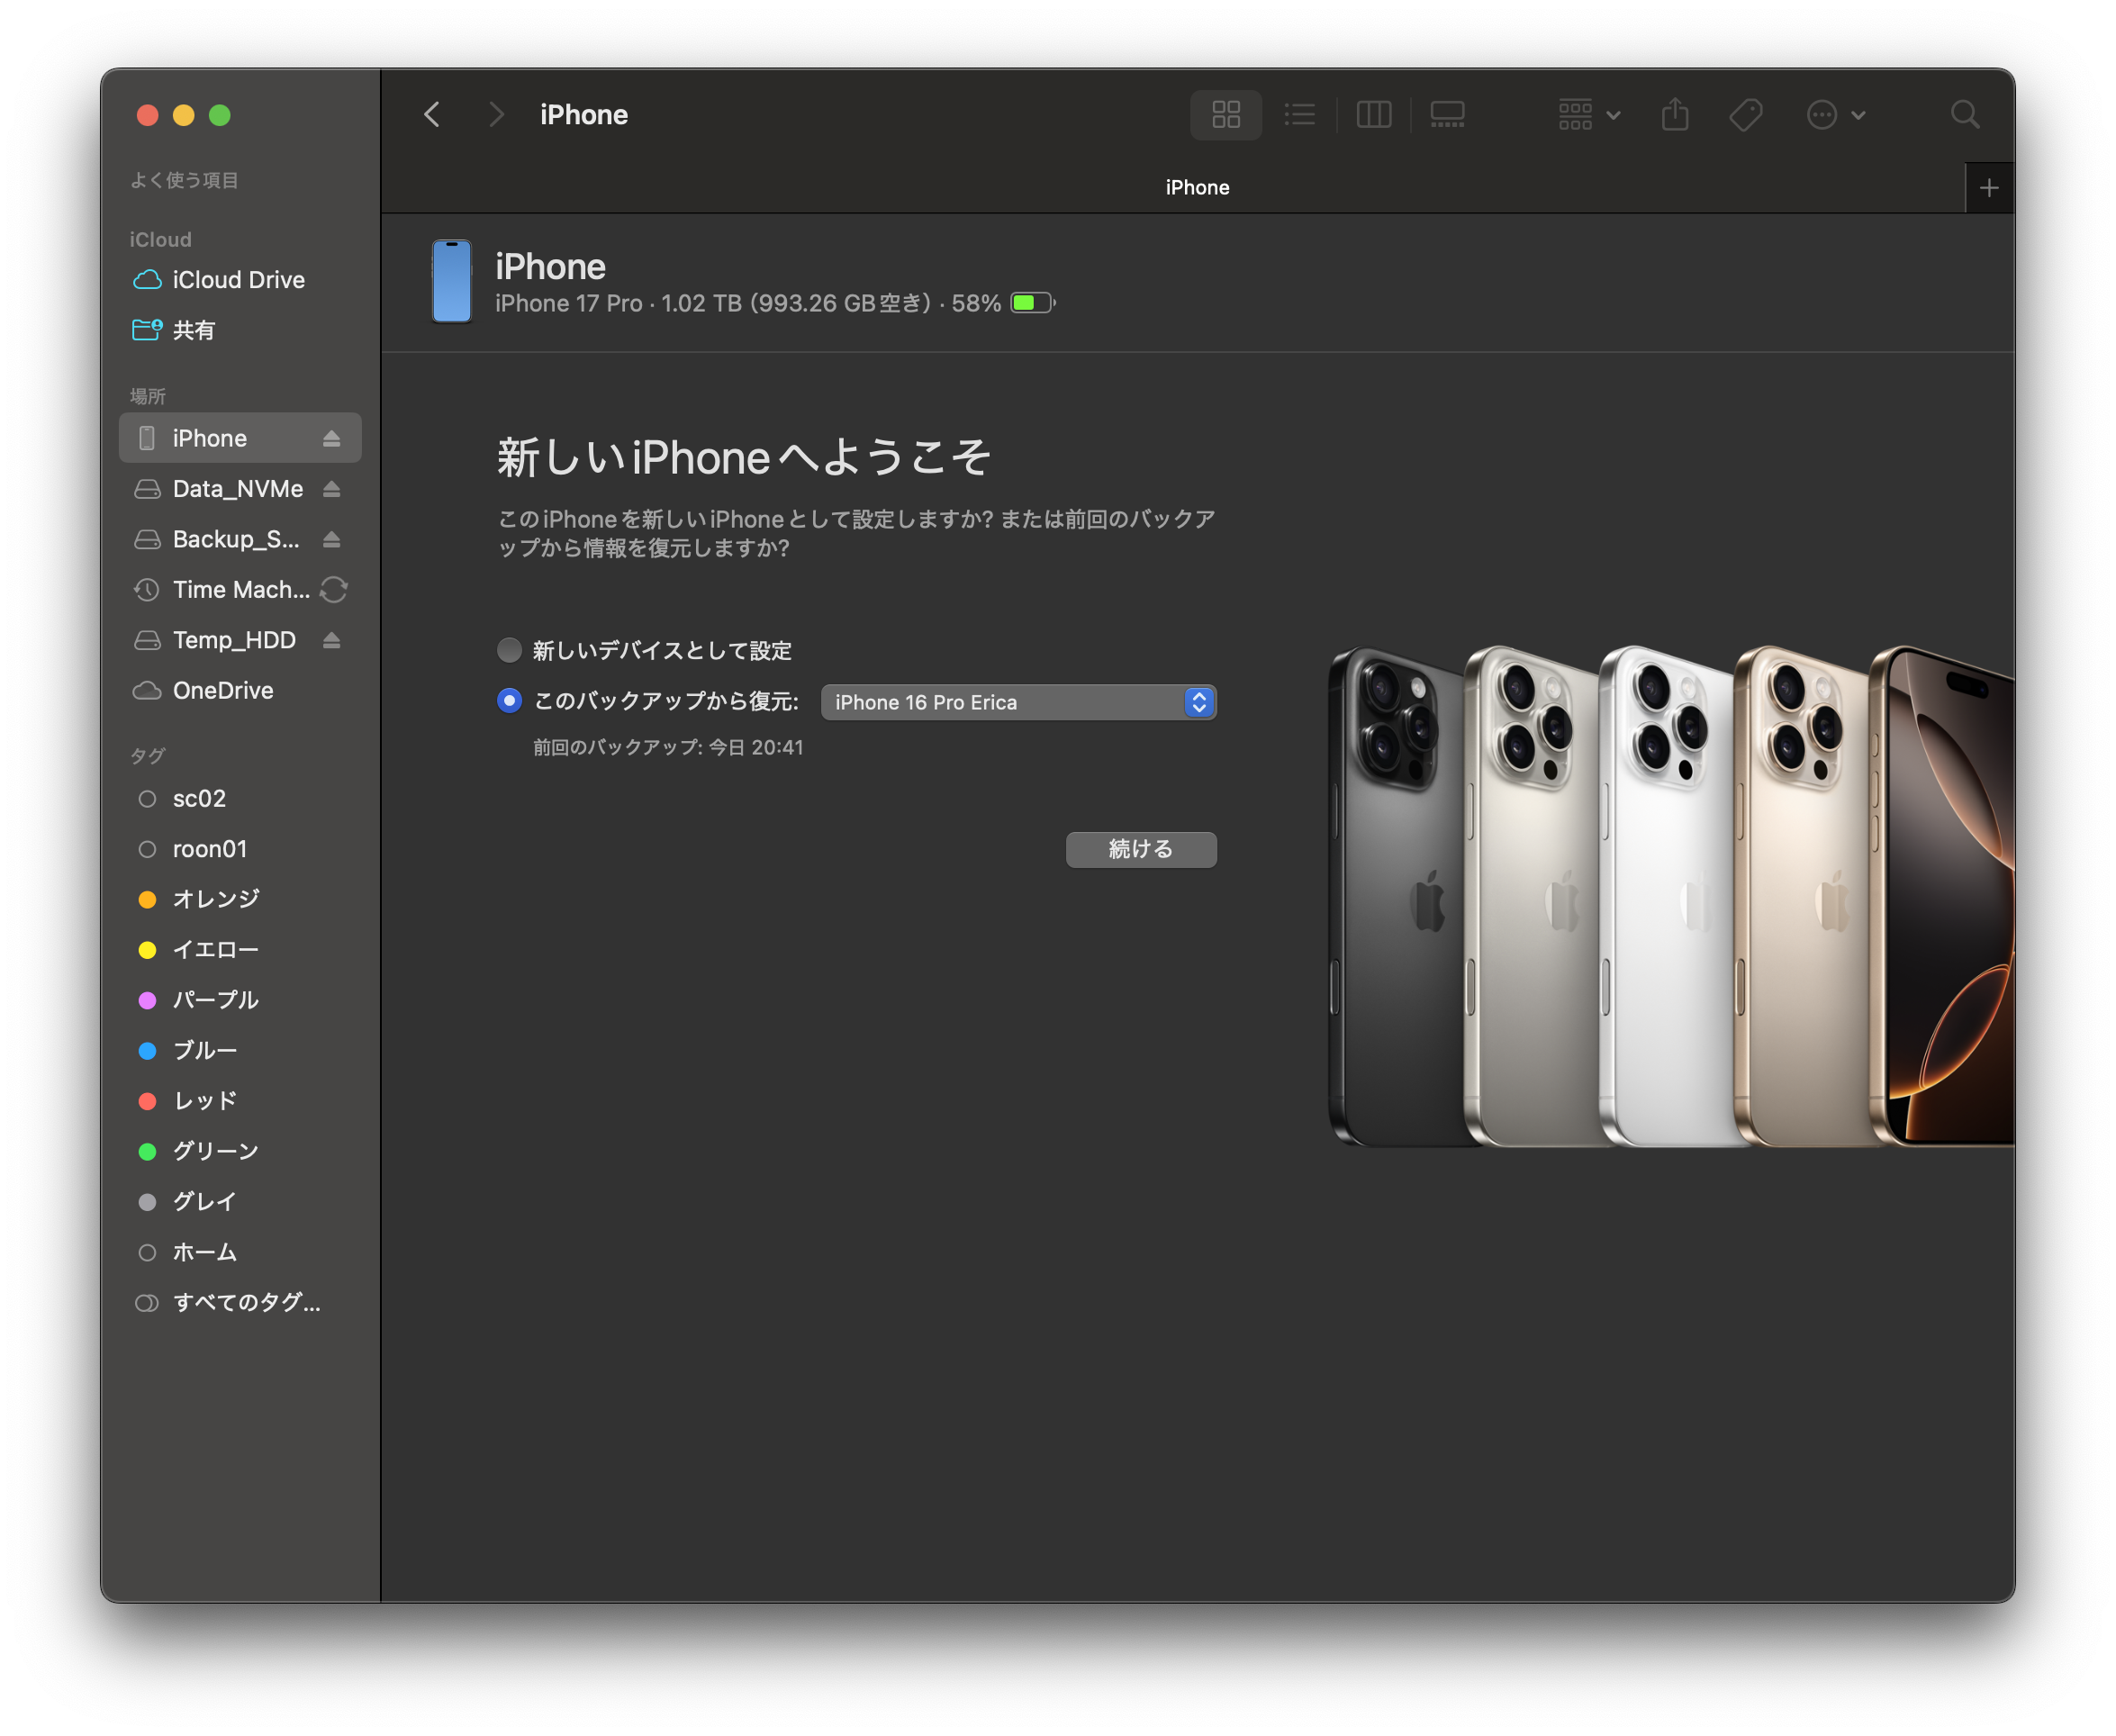
Task: Go back using the back arrow
Action: (x=432, y=115)
